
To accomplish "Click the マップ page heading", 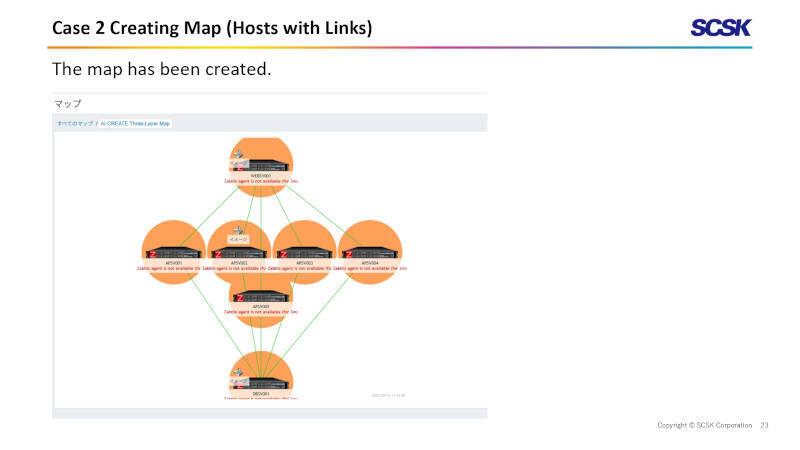I will tap(68, 104).
